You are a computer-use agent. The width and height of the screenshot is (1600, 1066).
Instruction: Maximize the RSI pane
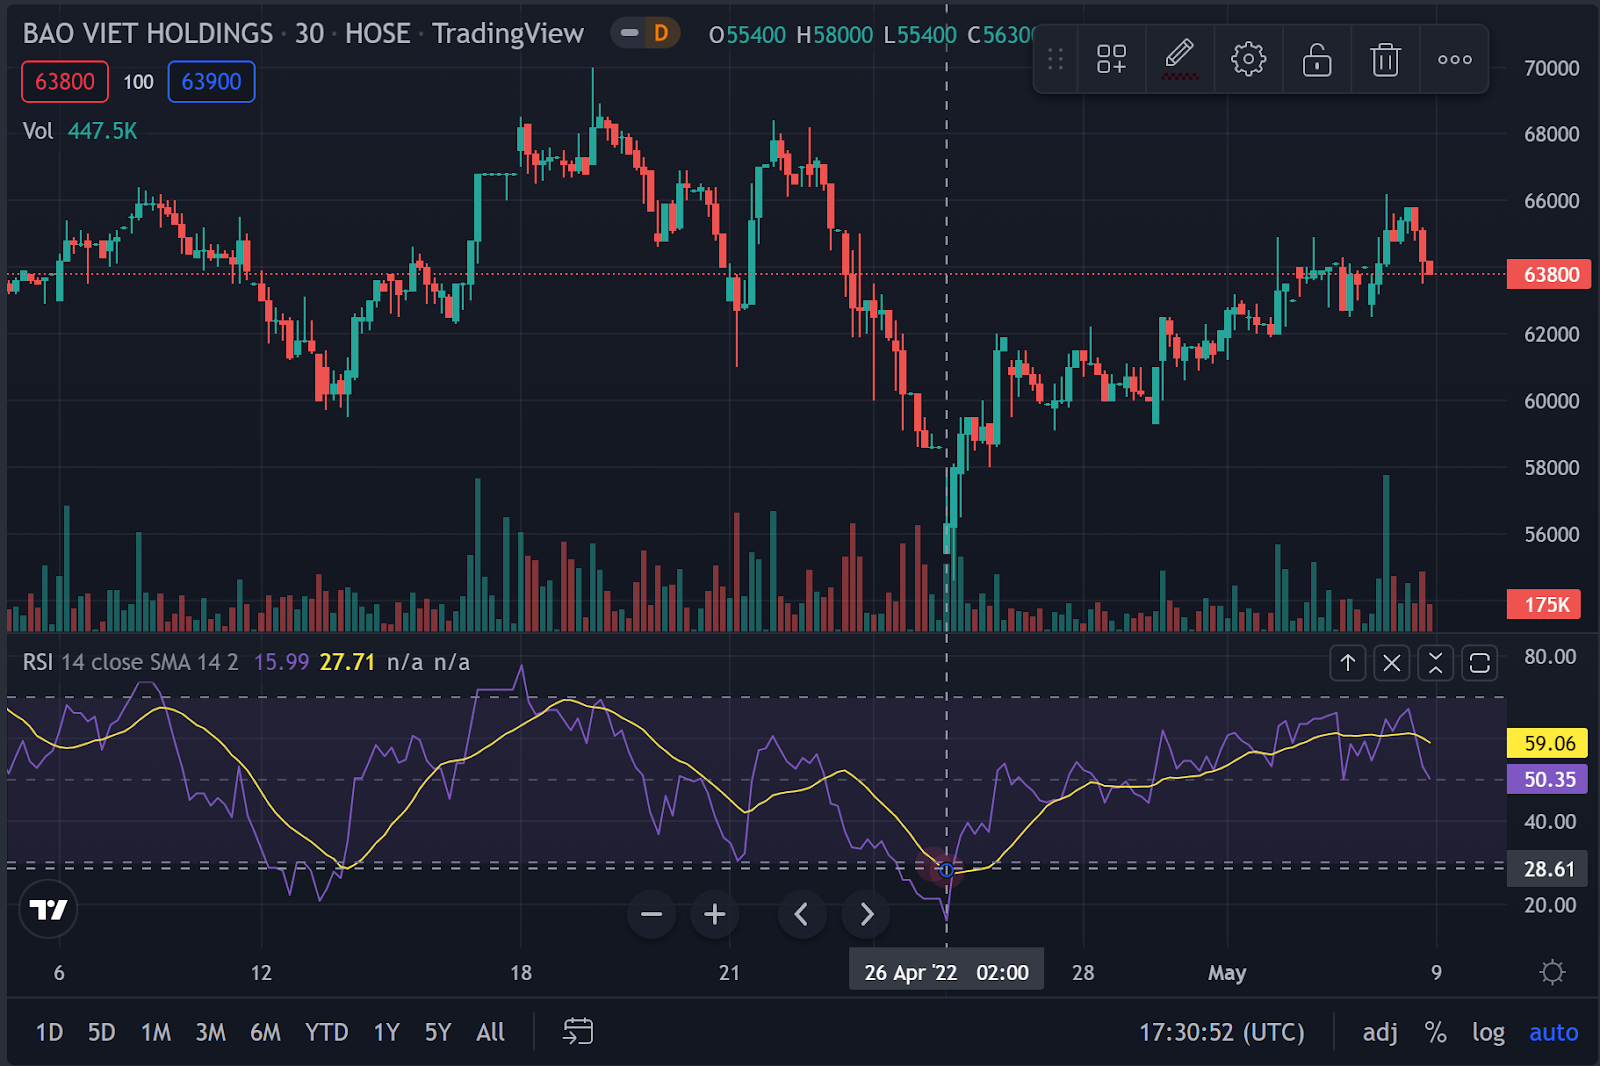pos(1479,662)
